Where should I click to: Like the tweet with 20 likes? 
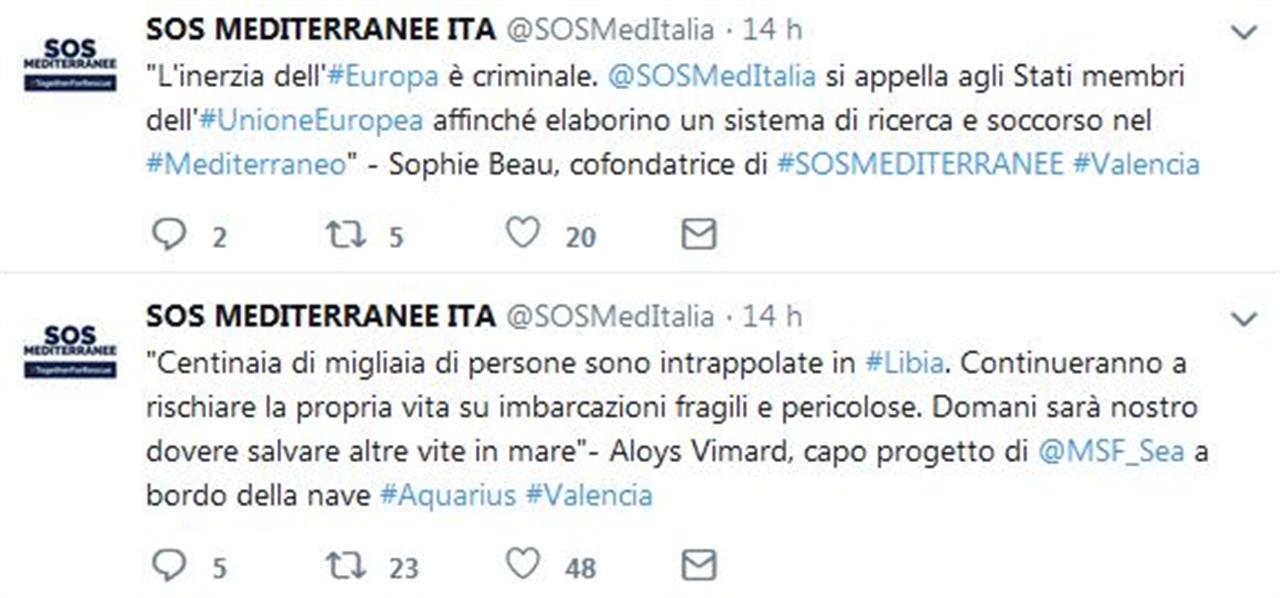pyautogui.click(x=522, y=233)
